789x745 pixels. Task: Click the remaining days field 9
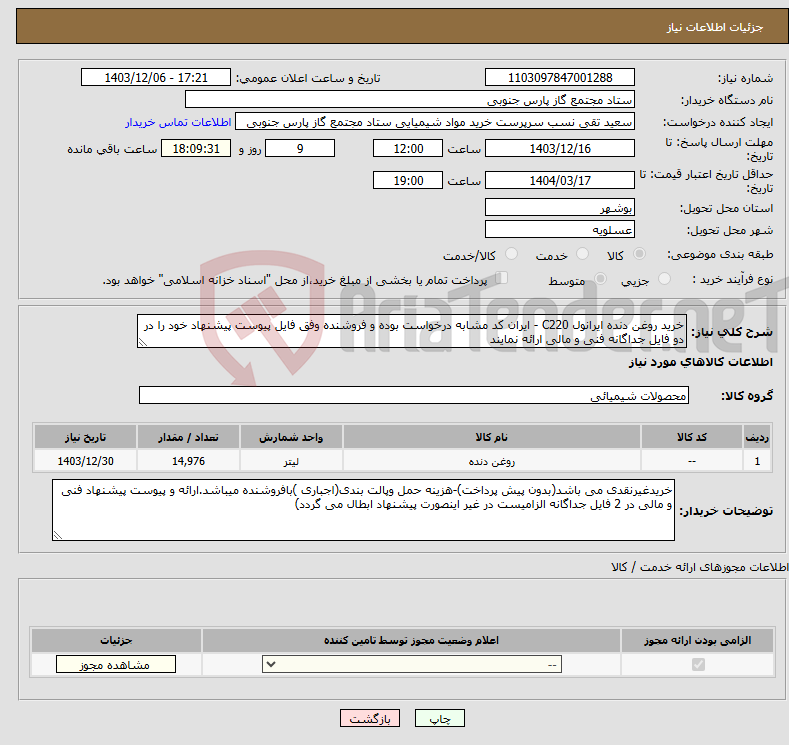pyautogui.click(x=300, y=148)
